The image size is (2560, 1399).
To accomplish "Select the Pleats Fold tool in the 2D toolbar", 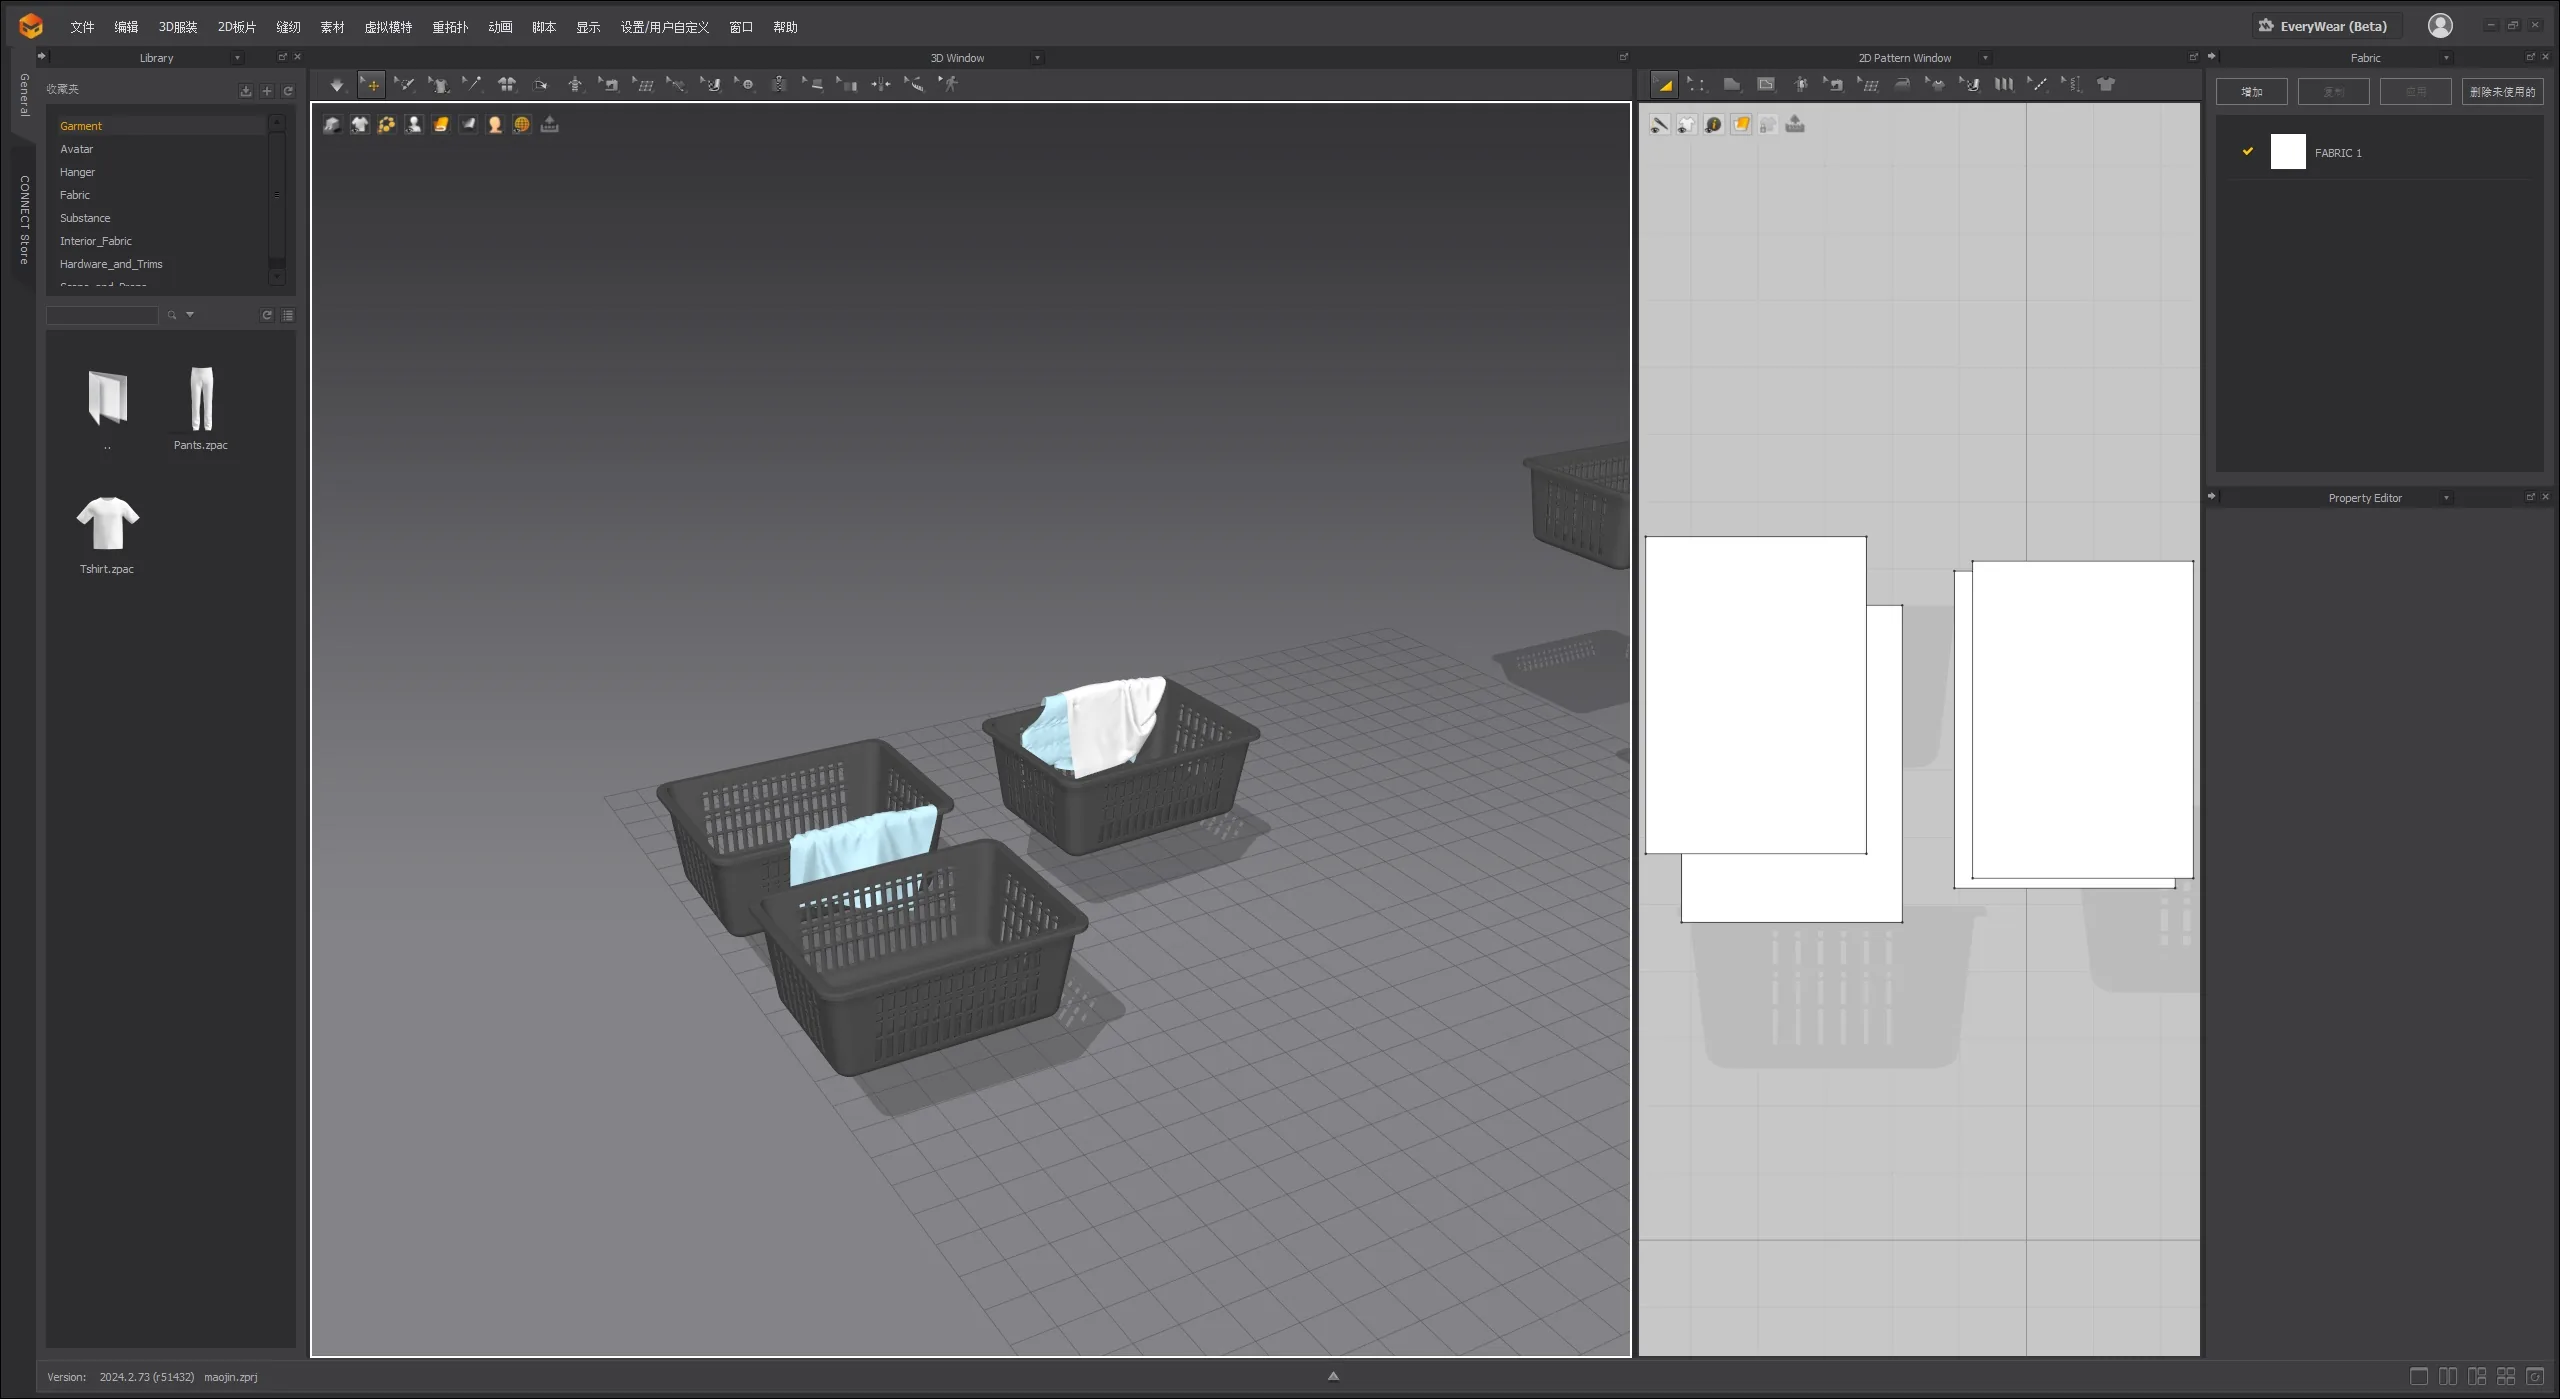I will click(x=2004, y=85).
